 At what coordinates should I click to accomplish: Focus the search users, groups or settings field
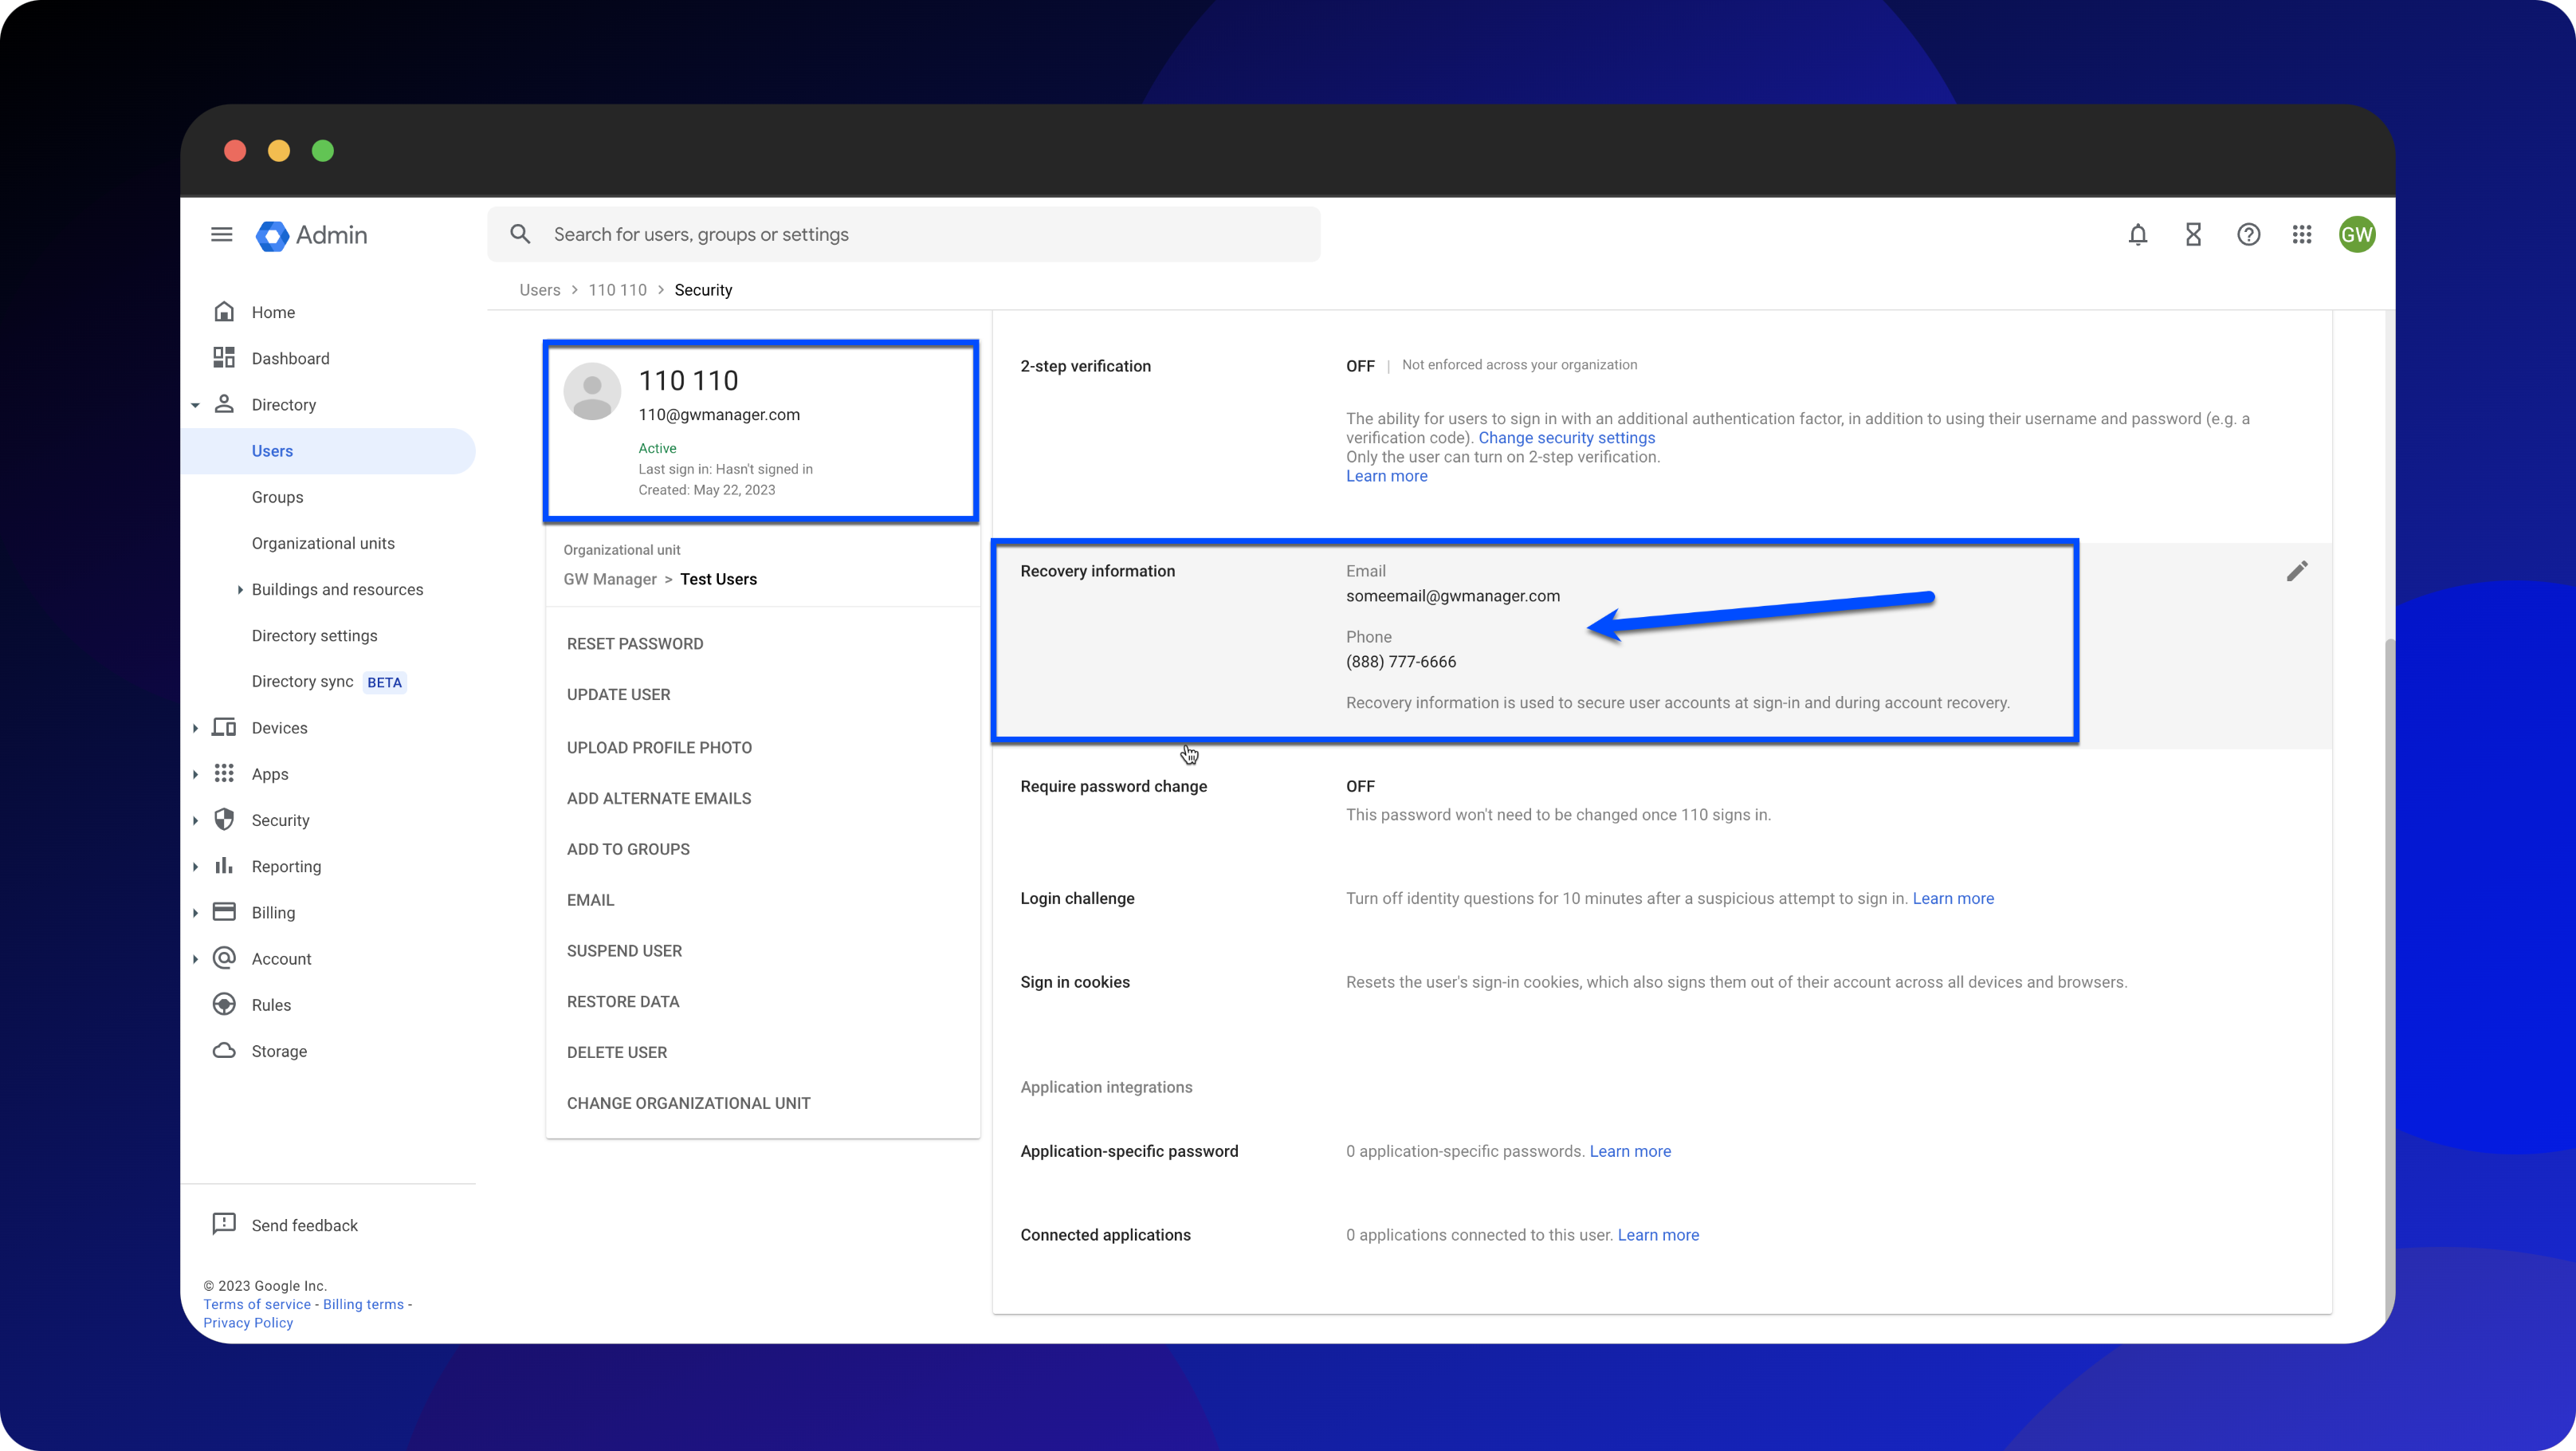click(x=903, y=234)
